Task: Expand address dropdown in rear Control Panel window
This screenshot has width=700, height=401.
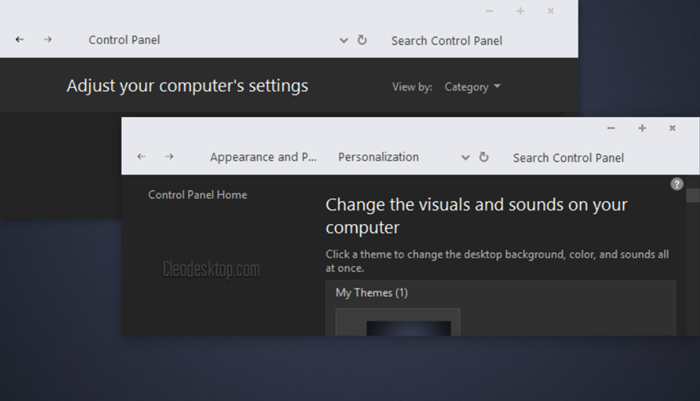Action: tap(344, 40)
